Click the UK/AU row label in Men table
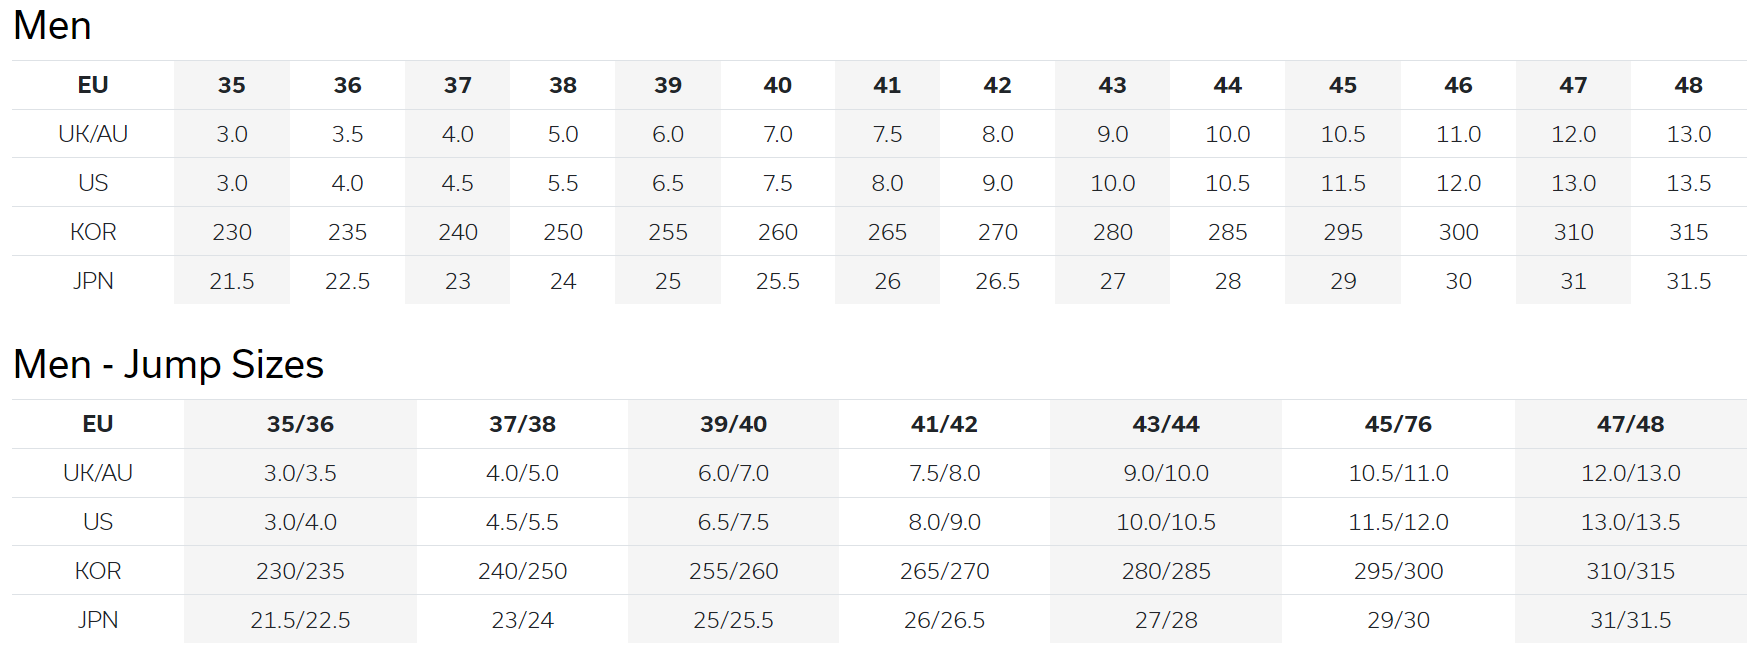1760x657 pixels. 93,134
